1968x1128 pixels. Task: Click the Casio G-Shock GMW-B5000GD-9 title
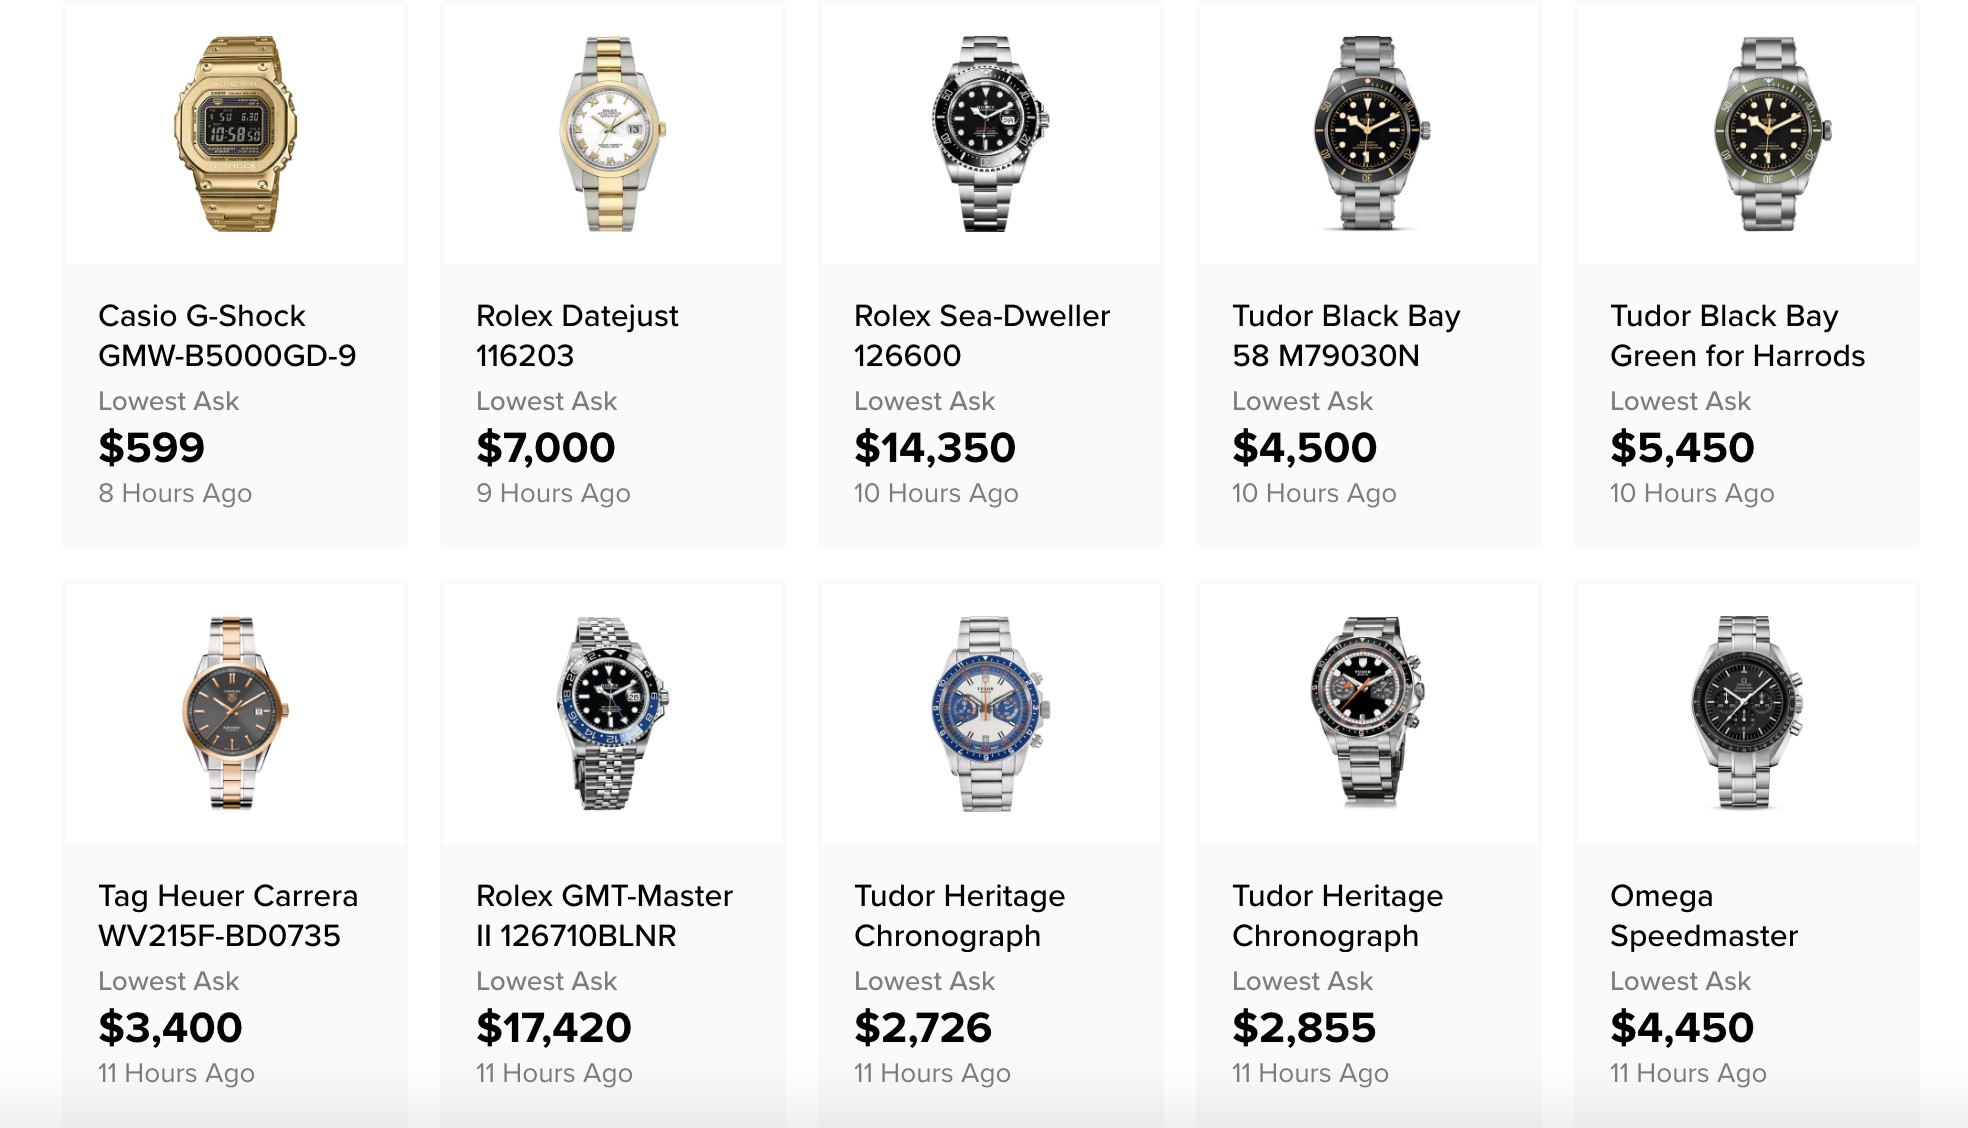coord(227,336)
